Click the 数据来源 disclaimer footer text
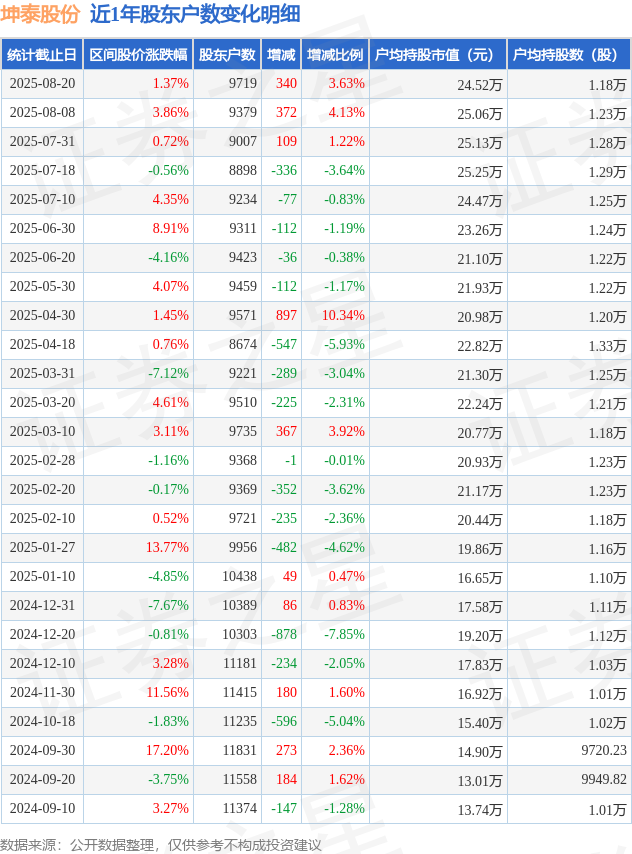The image size is (632, 854). 161,845
